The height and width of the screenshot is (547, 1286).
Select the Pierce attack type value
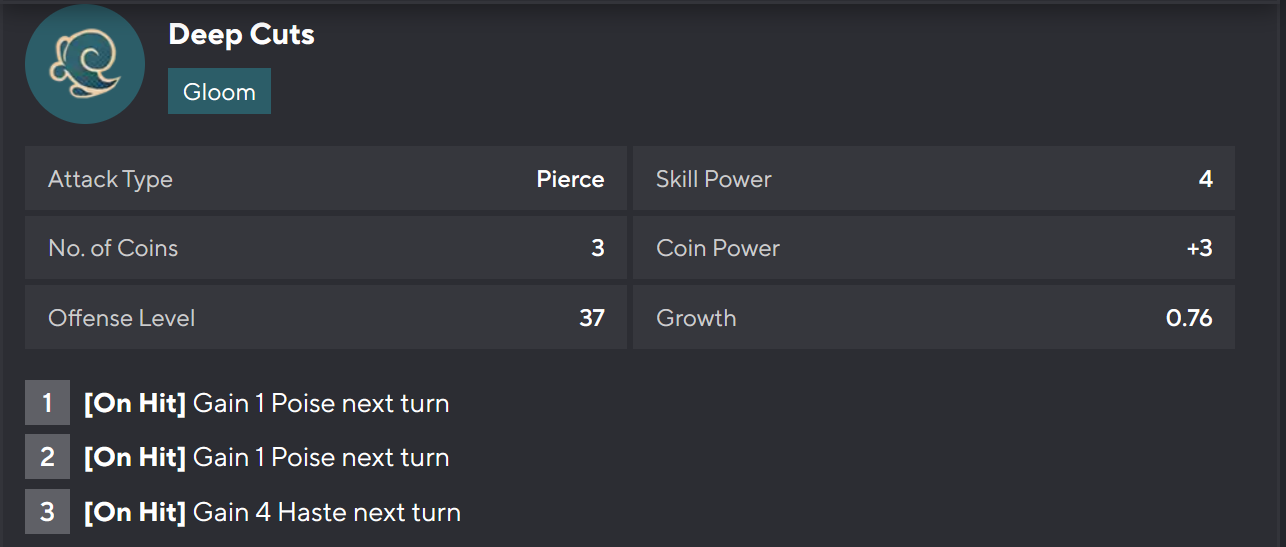(570, 179)
